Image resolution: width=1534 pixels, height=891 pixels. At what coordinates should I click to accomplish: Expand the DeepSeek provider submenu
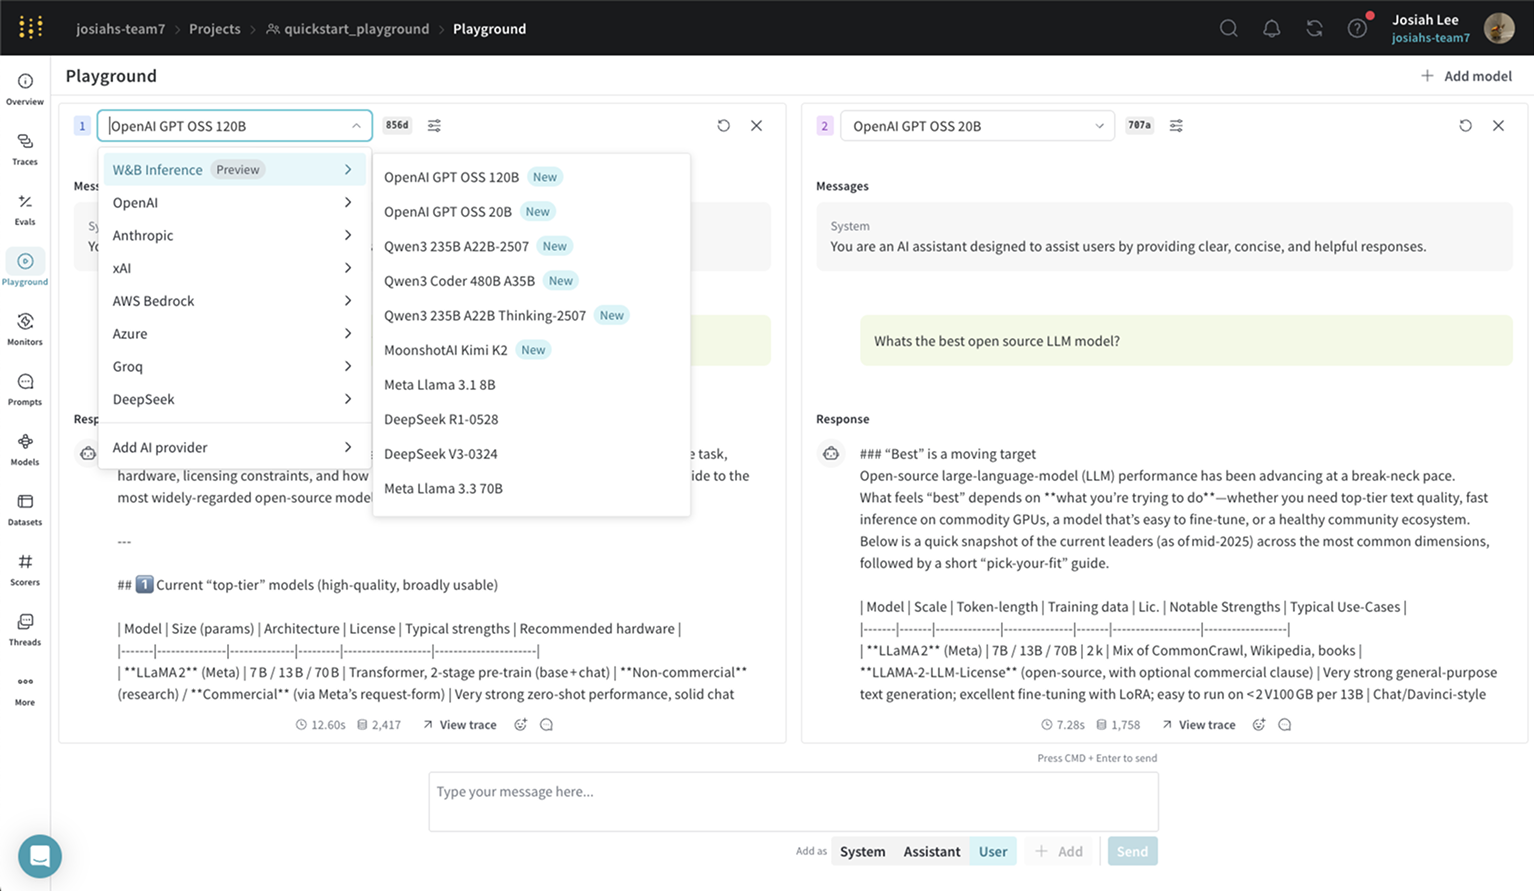click(233, 399)
